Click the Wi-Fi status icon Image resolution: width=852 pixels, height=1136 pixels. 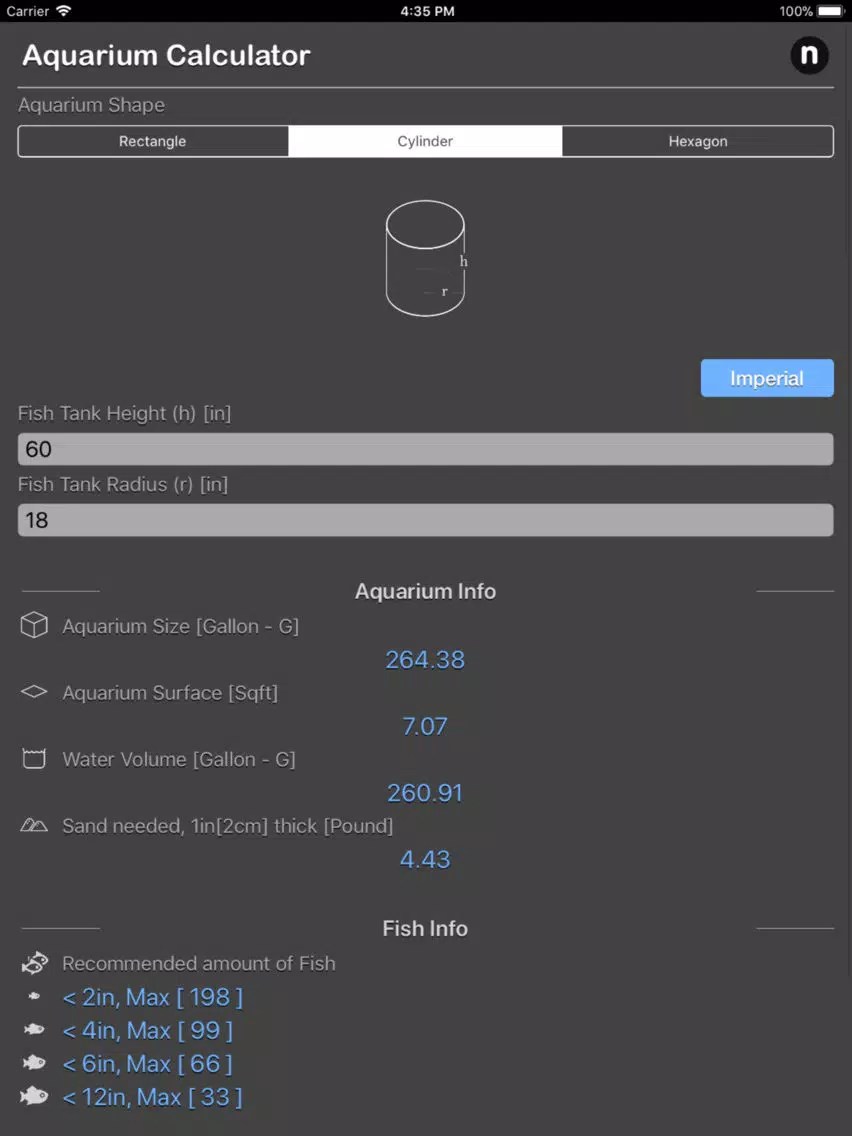click(x=64, y=11)
